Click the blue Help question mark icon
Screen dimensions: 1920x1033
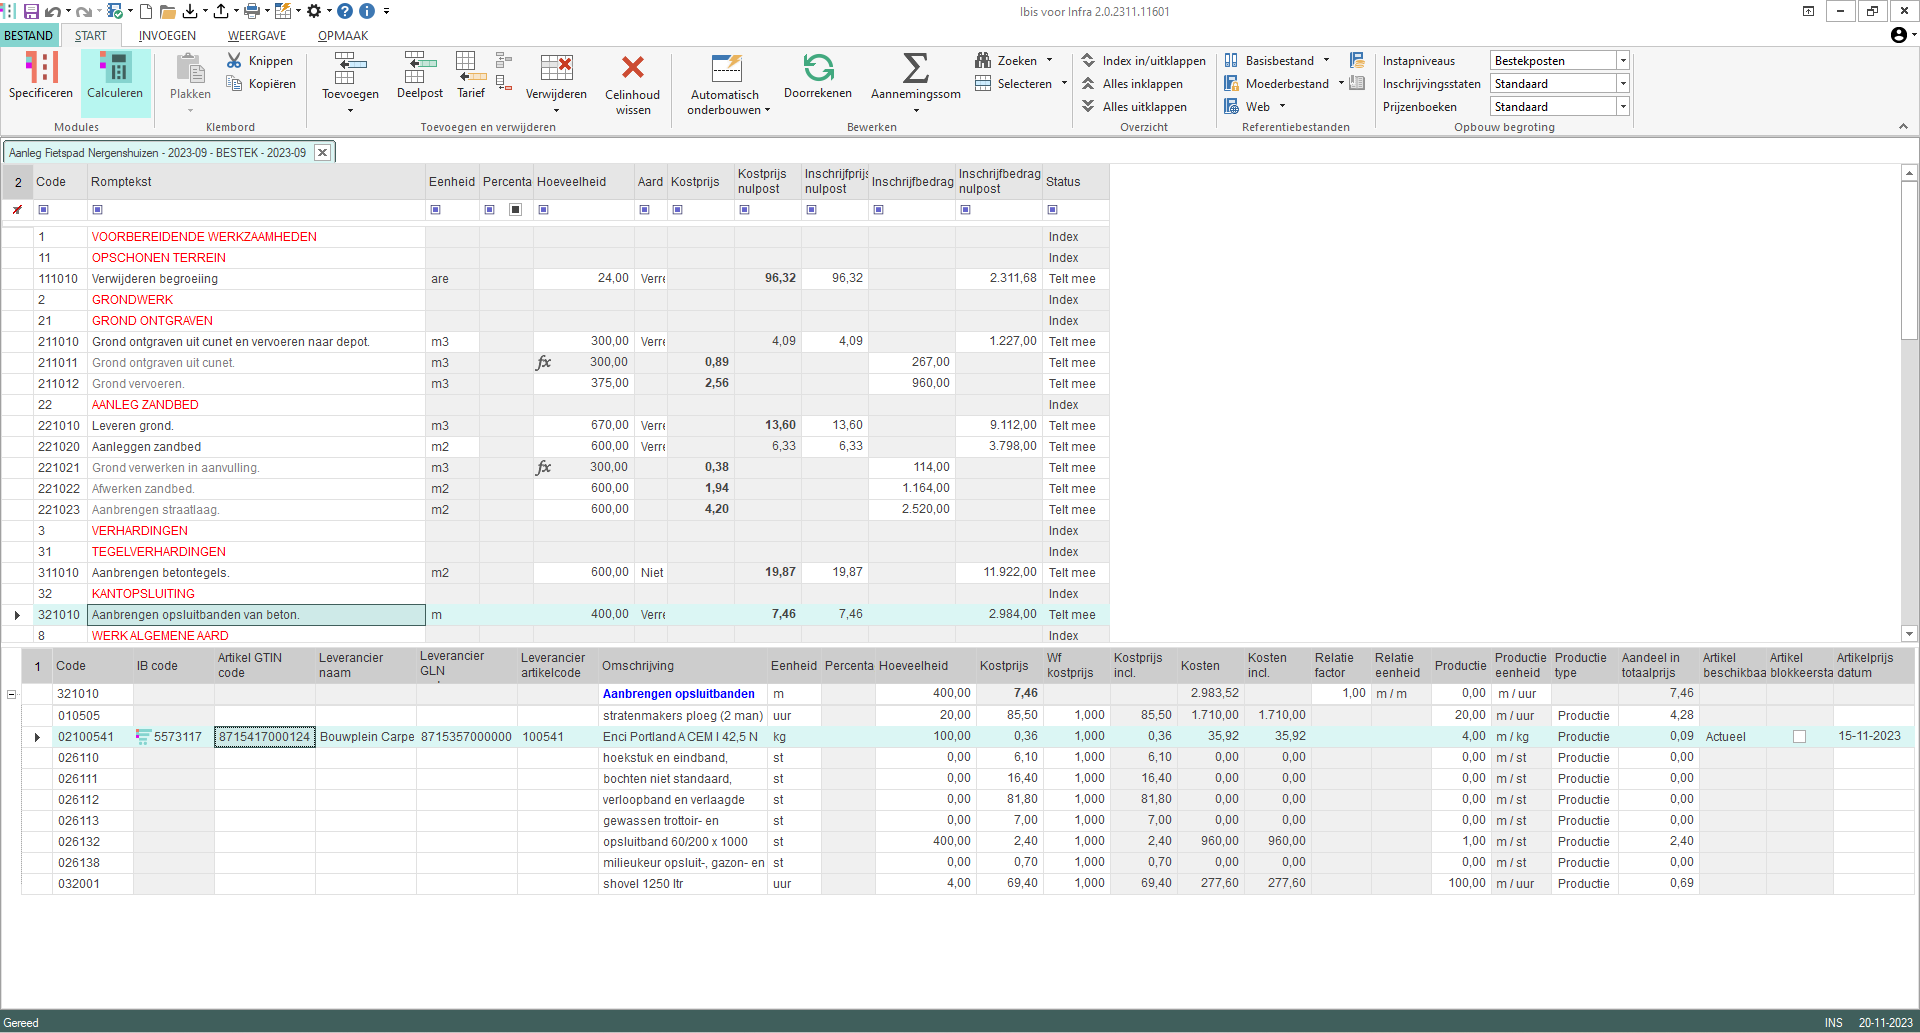pos(345,11)
